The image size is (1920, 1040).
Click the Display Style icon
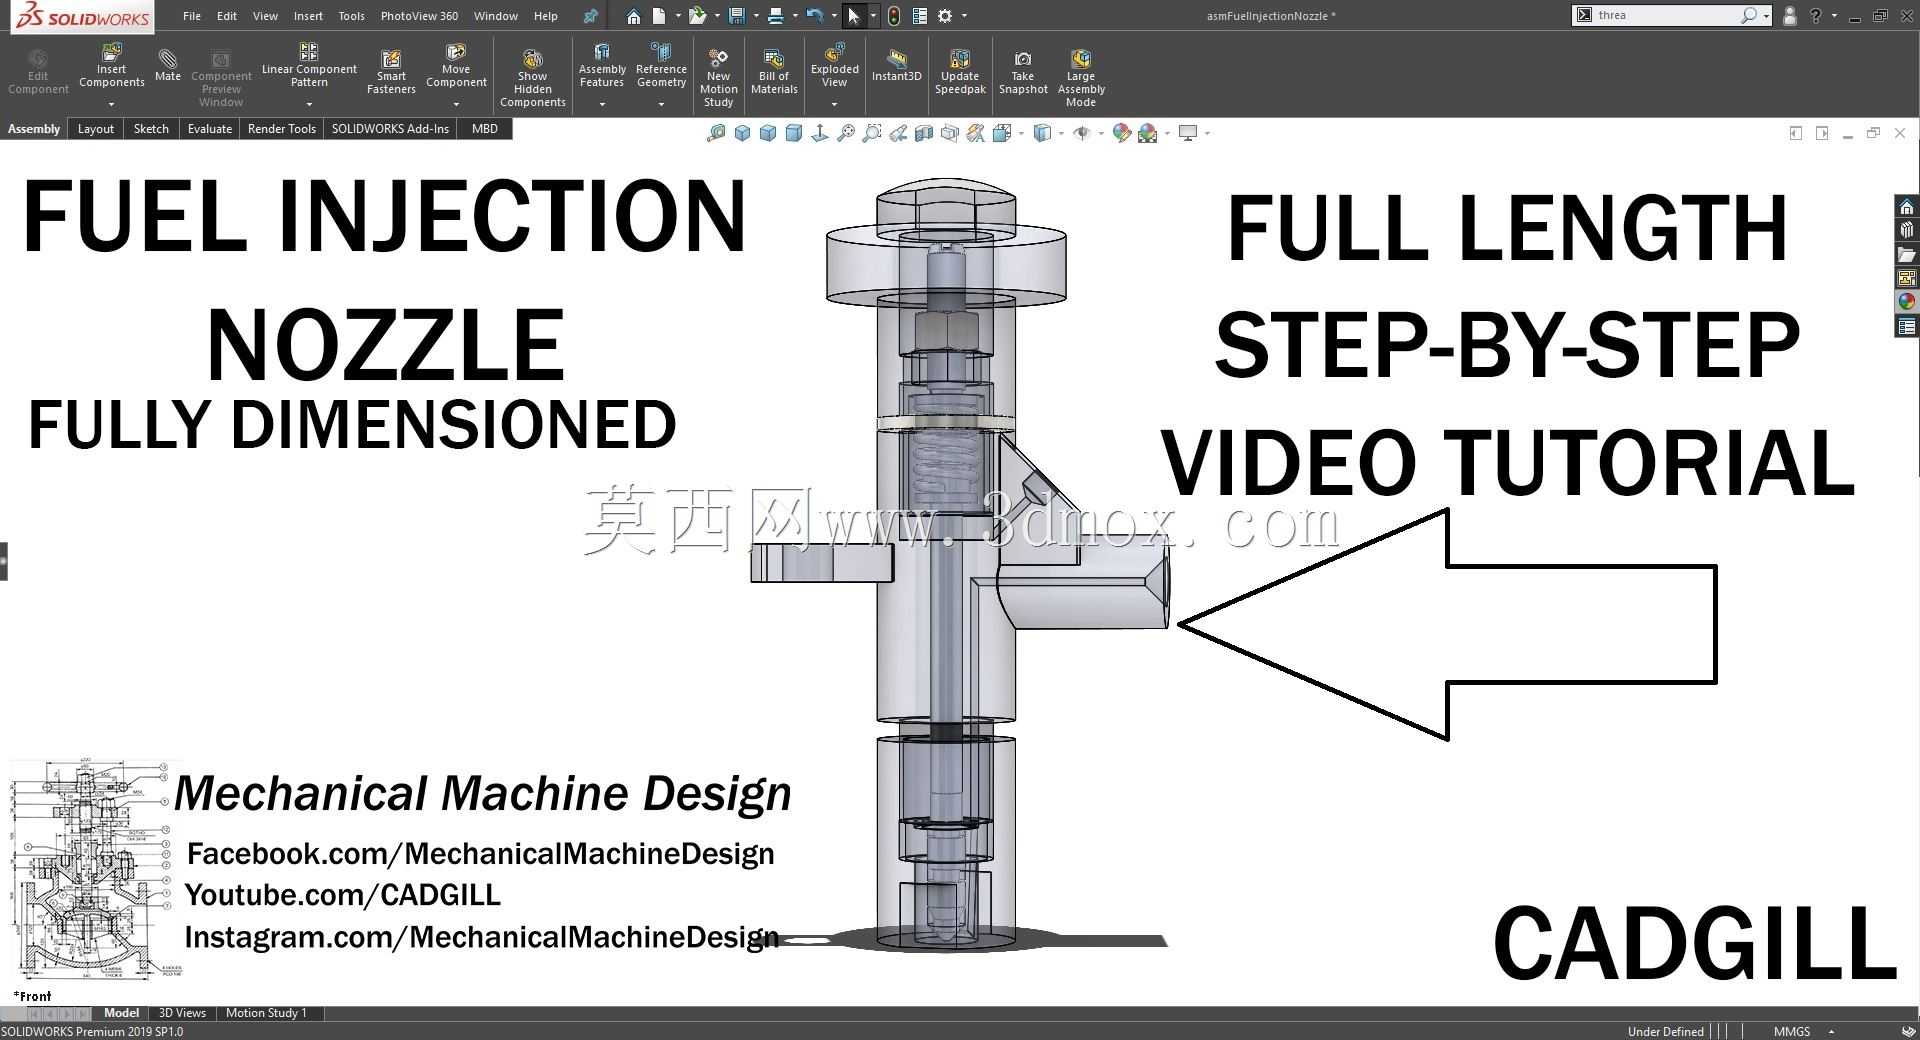[1042, 133]
